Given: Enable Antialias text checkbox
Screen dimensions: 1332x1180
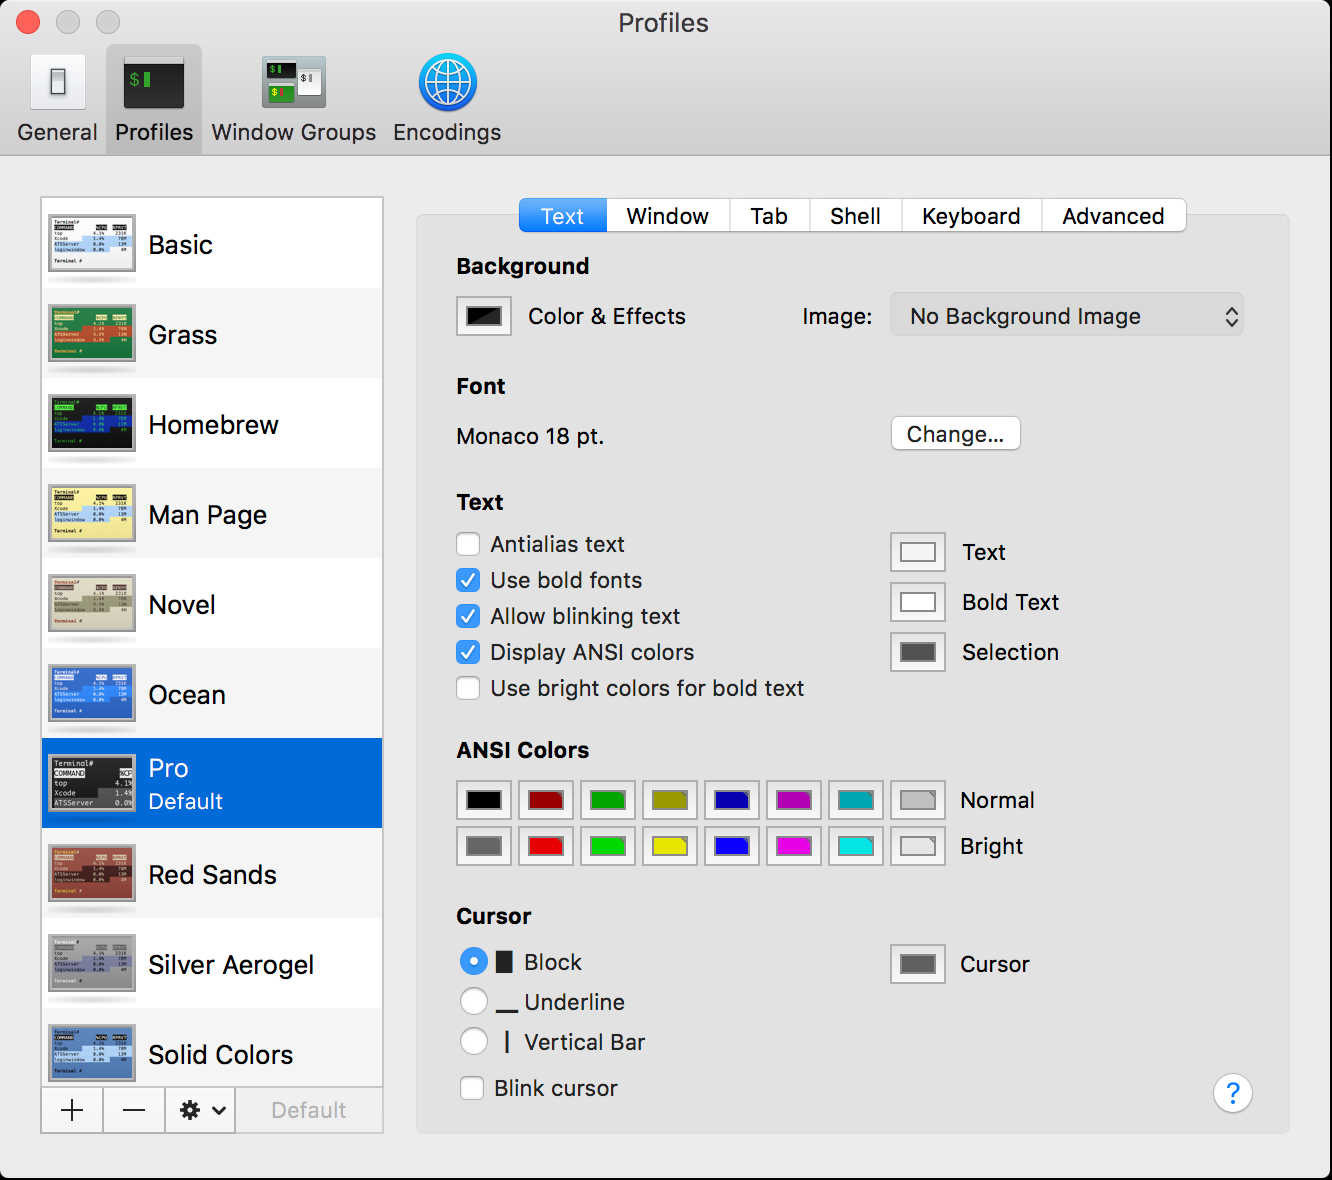Looking at the screenshot, I should pyautogui.click(x=468, y=544).
